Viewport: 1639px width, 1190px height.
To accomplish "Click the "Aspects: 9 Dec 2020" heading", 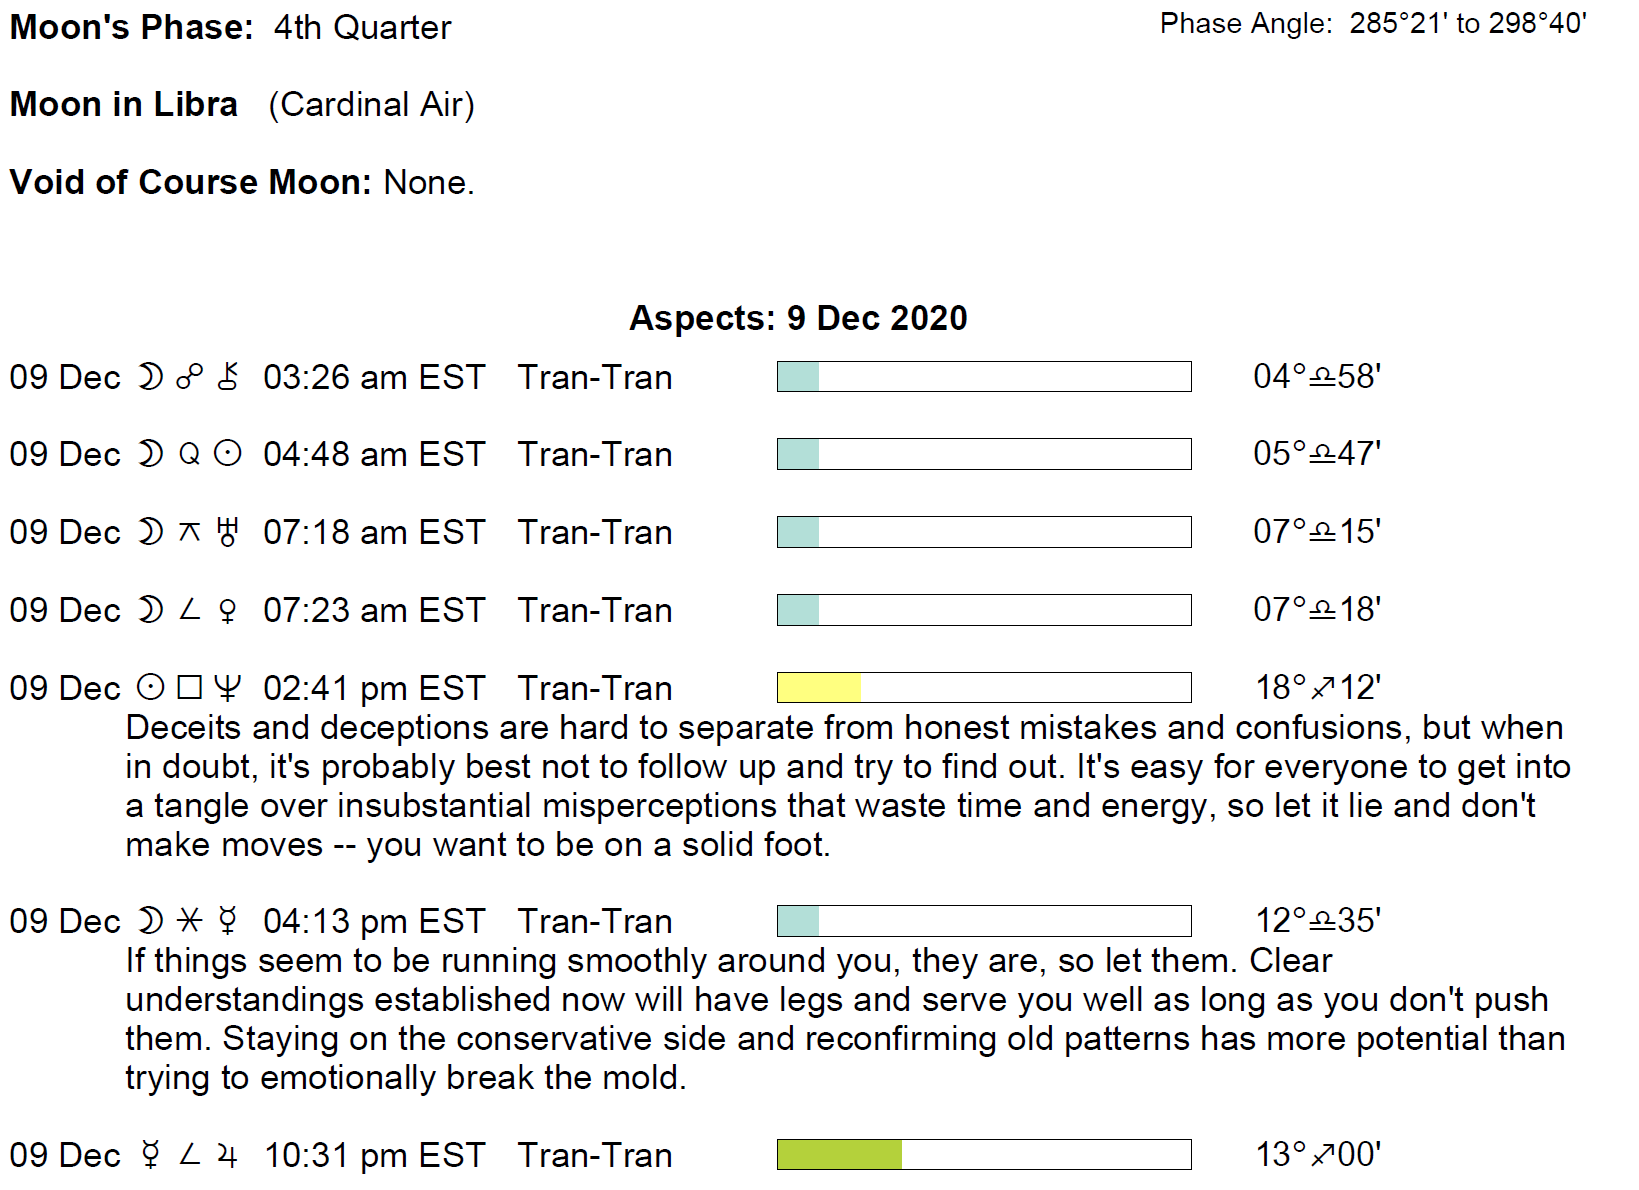I will [x=798, y=318].
